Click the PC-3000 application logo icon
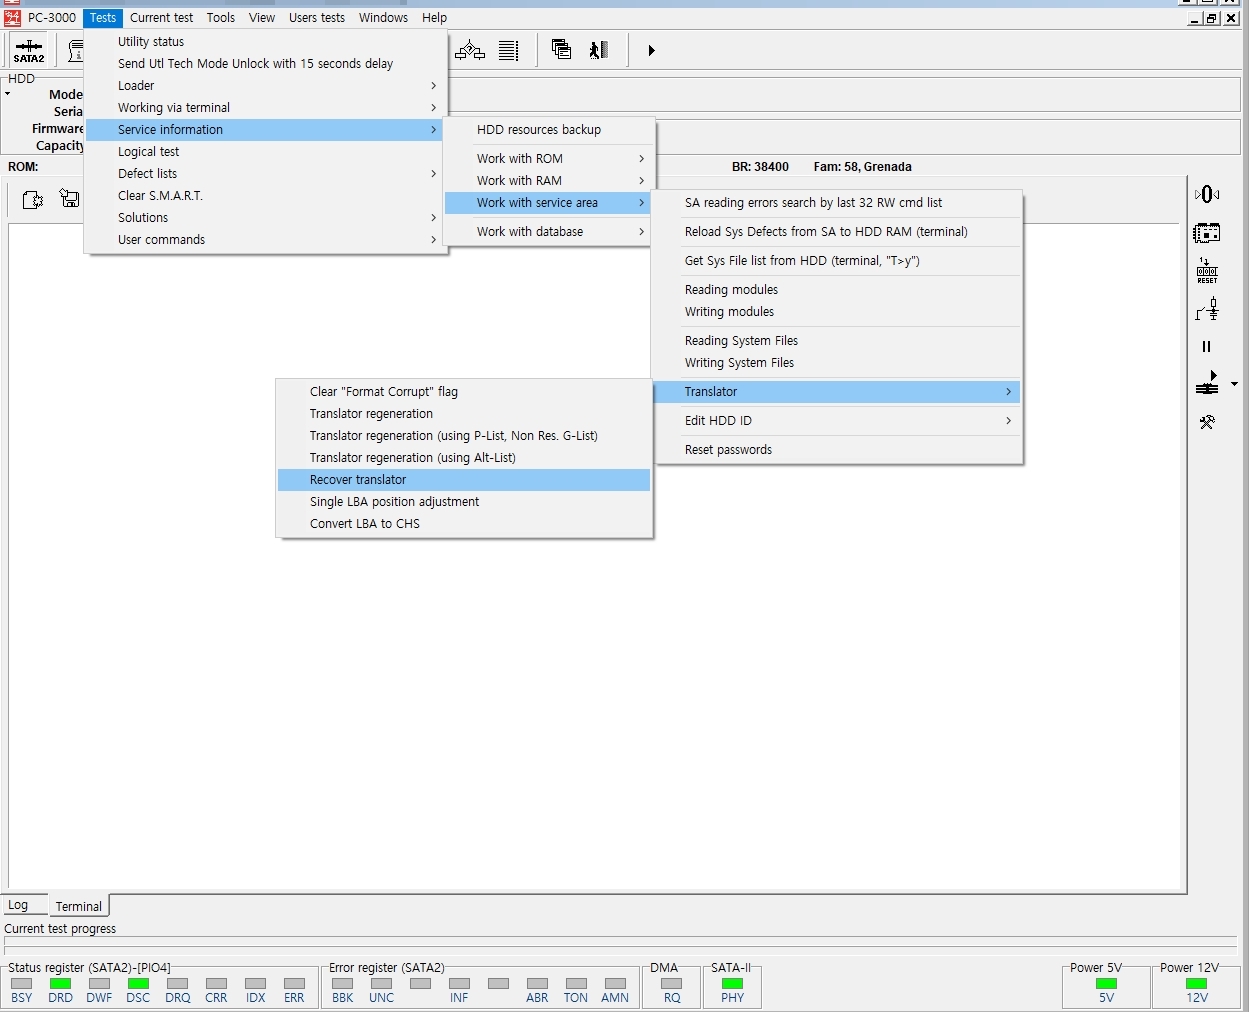Image resolution: width=1249 pixels, height=1012 pixels. [12, 17]
